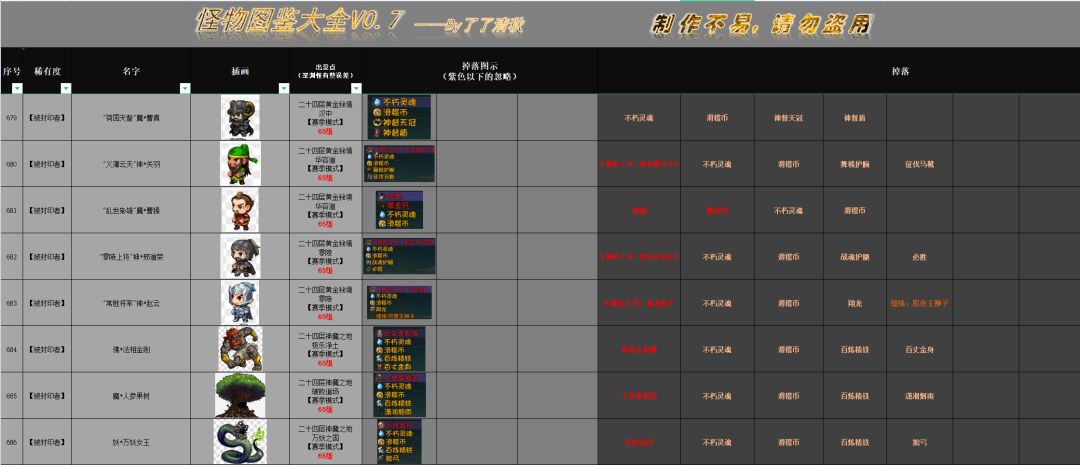This screenshot has height=465, width=1080.
Task: Click the drop list image in row 681
Action: coord(399,210)
